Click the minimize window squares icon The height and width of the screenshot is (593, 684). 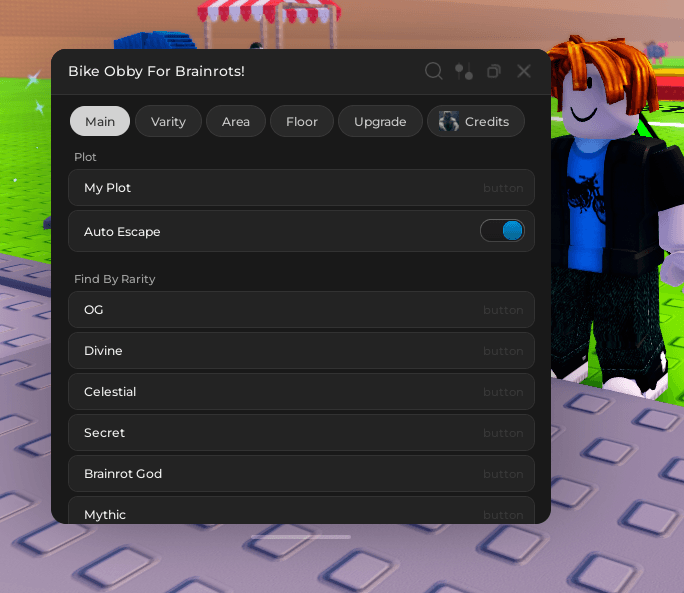pos(494,71)
